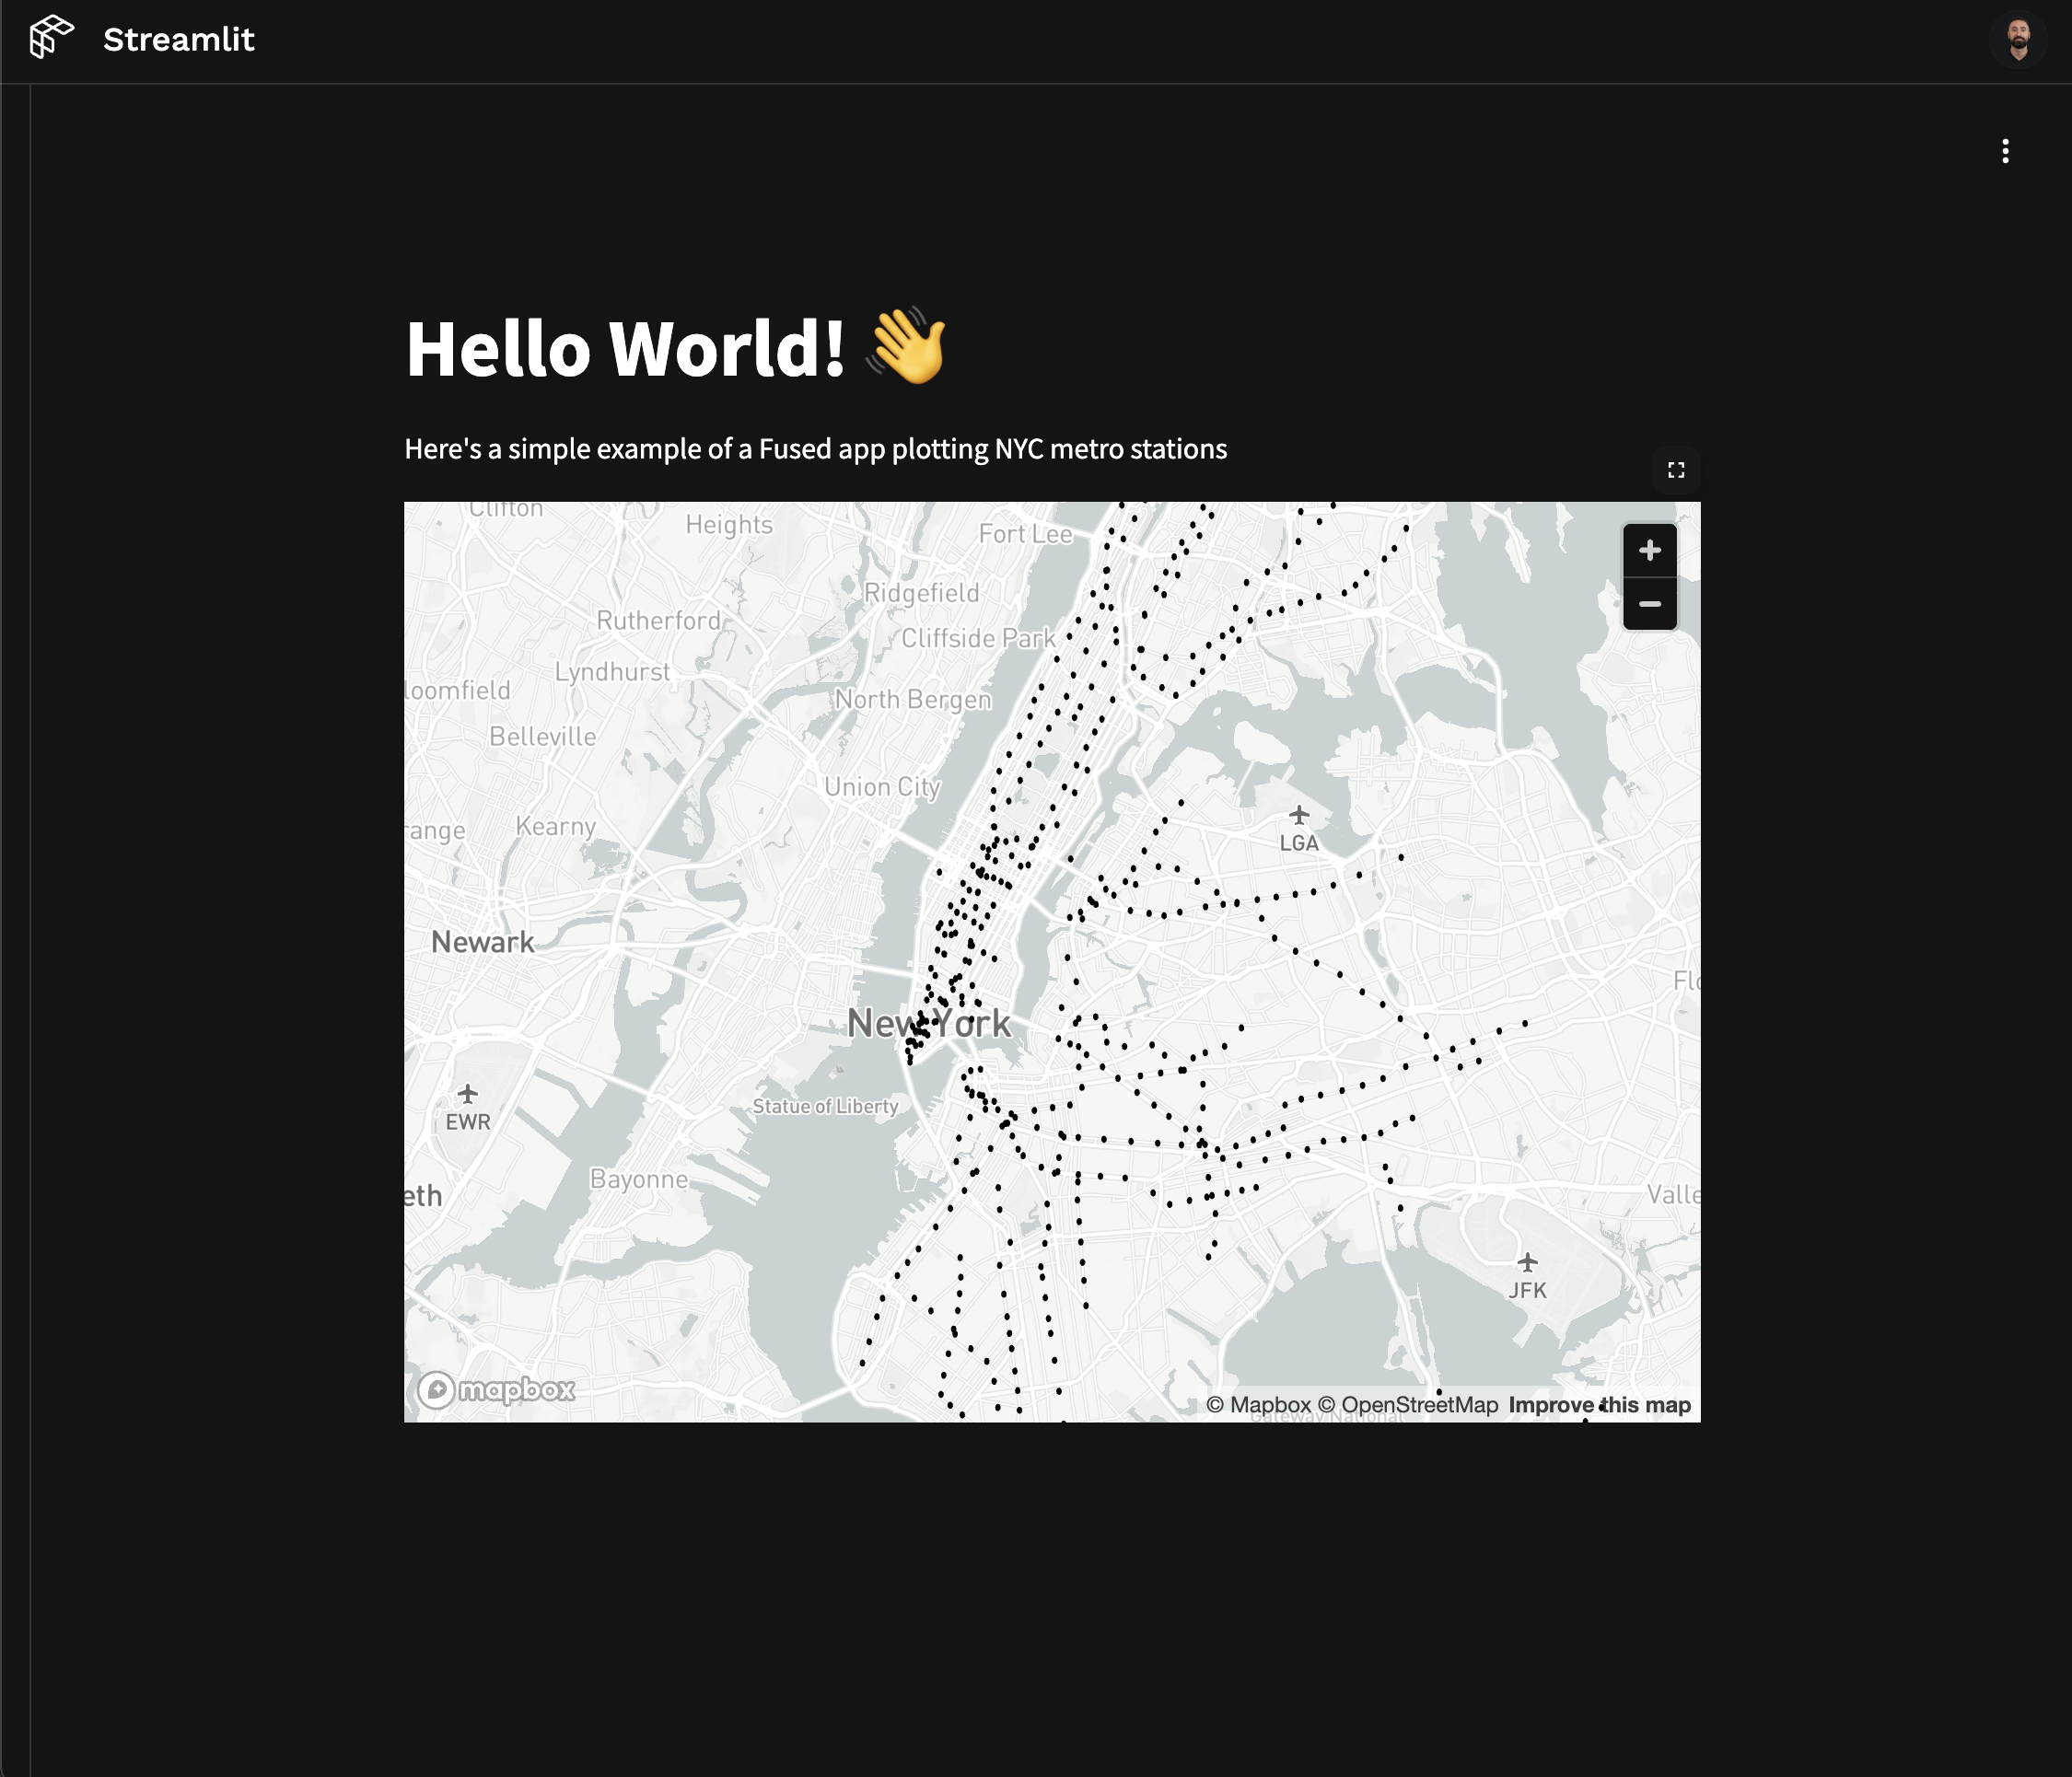Viewport: 2072px width, 1777px height.
Task: Click the Fused logo icon in header
Action: click(51, 38)
